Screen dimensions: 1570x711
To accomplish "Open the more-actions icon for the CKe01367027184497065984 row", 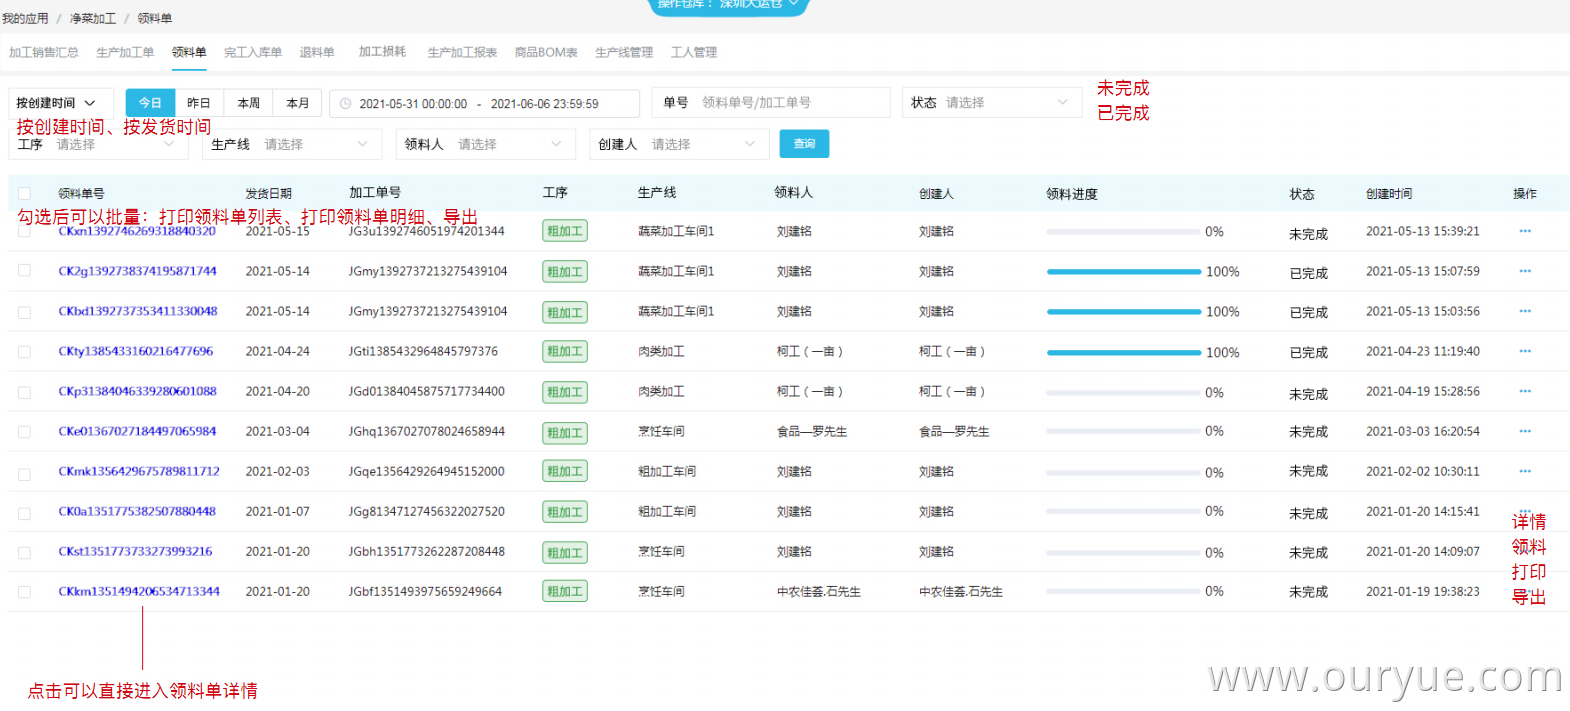I will click(1524, 431).
